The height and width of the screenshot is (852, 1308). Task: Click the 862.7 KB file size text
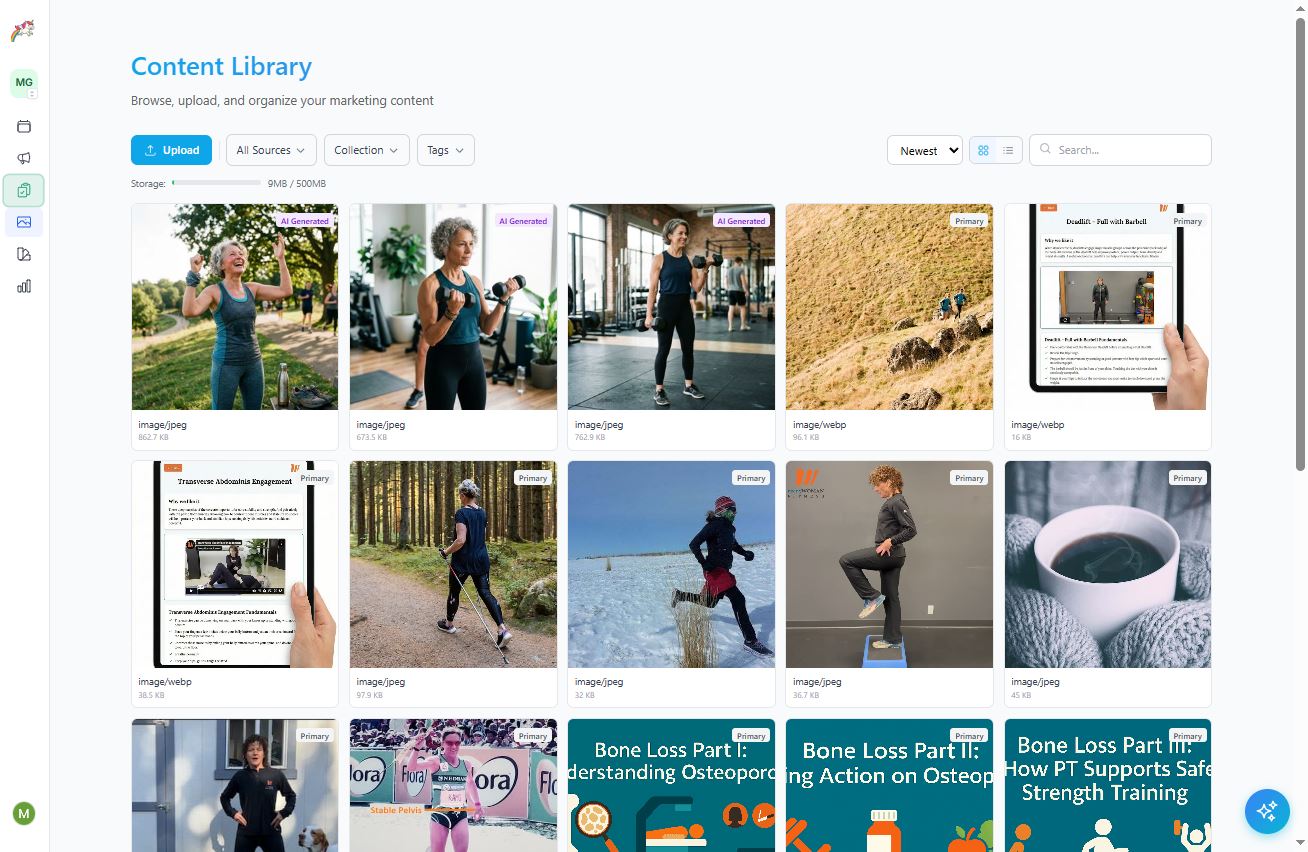pos(154,438)
